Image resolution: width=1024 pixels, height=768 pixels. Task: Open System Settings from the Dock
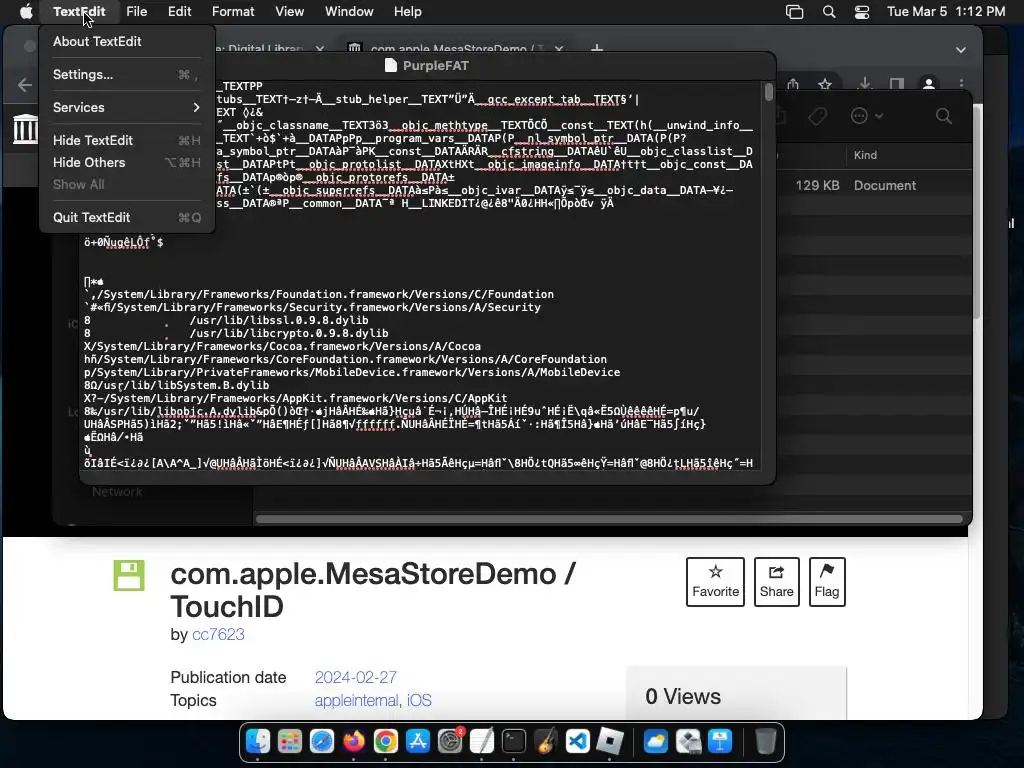click(x=450, y=741)
